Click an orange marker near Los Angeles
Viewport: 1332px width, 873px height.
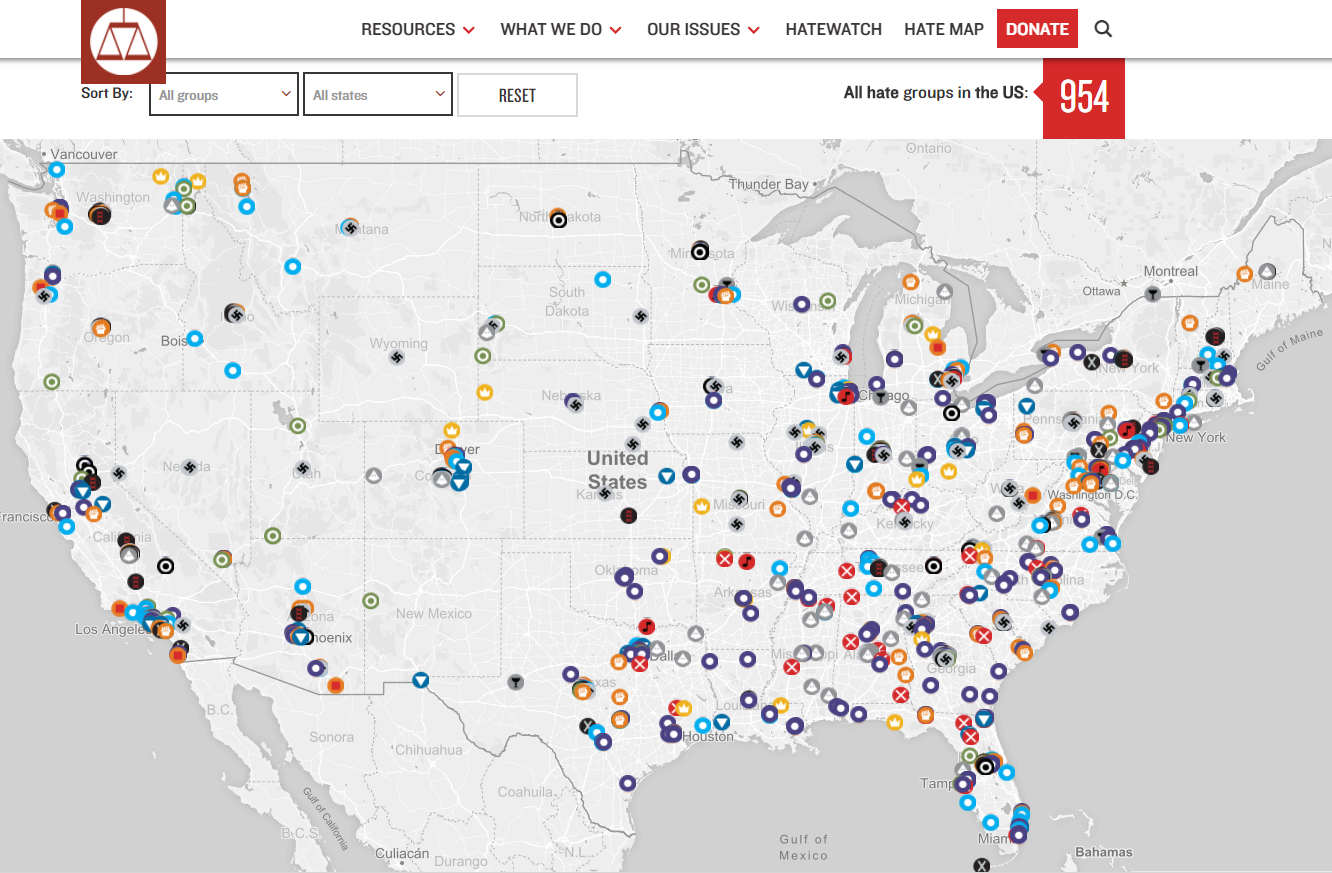coord(120,608)
